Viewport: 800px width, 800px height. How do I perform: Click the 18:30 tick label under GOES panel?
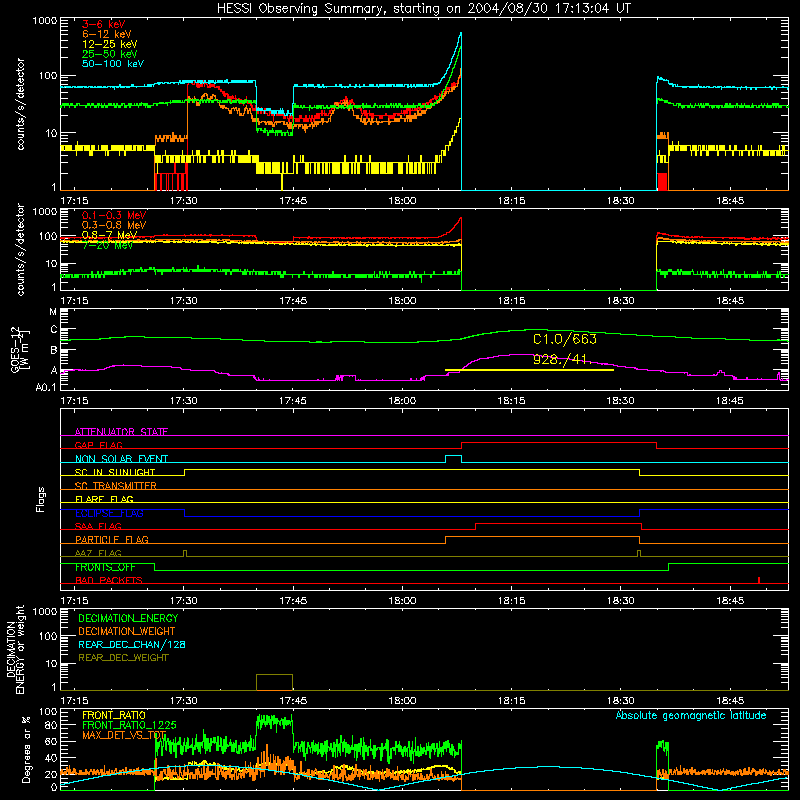tap(620, 401)
